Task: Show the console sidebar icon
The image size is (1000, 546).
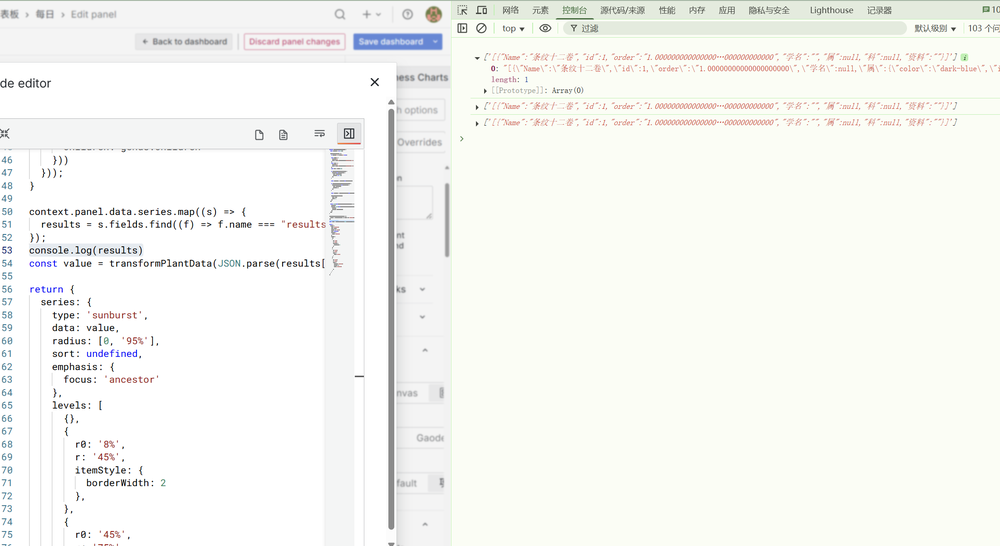Action: click(462, 28)
